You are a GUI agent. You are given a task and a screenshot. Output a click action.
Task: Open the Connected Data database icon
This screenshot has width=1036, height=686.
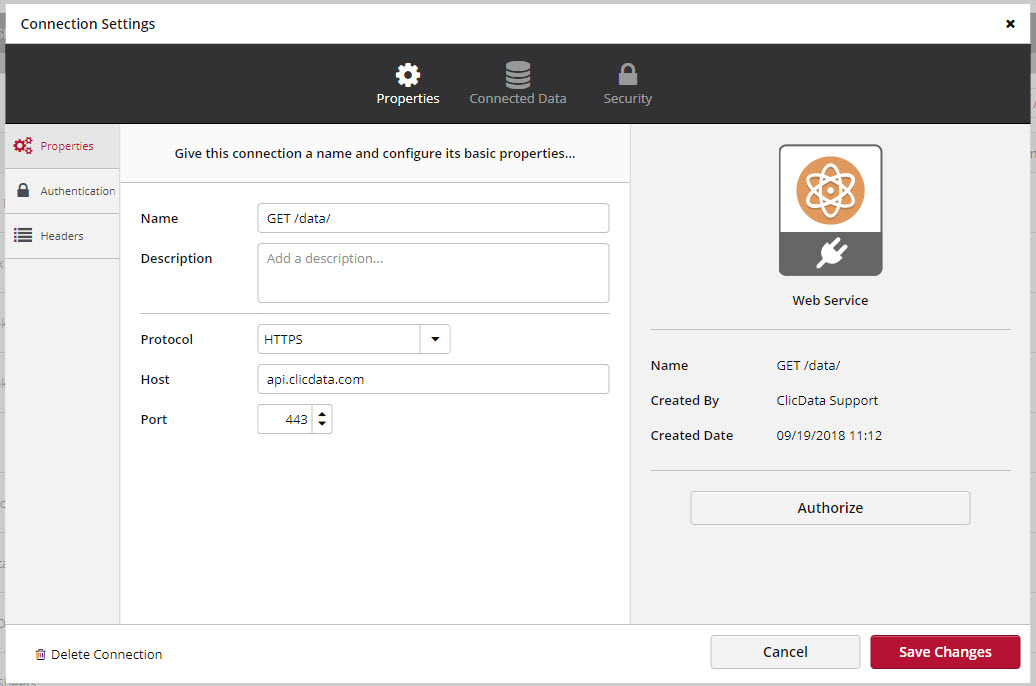517,75
